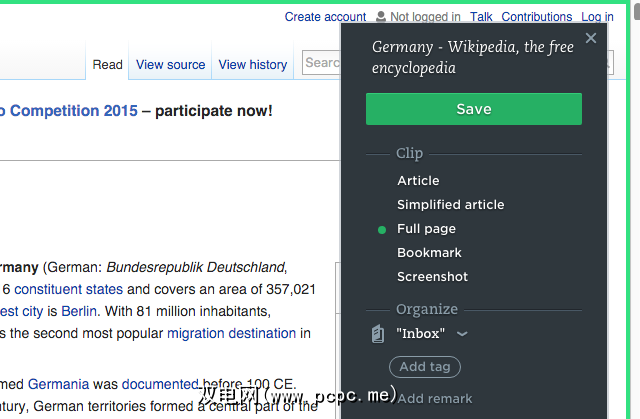Select the Full page clip option
This screenshot has height=419, width=640.
pyautogui.click(x=426, y=229)
